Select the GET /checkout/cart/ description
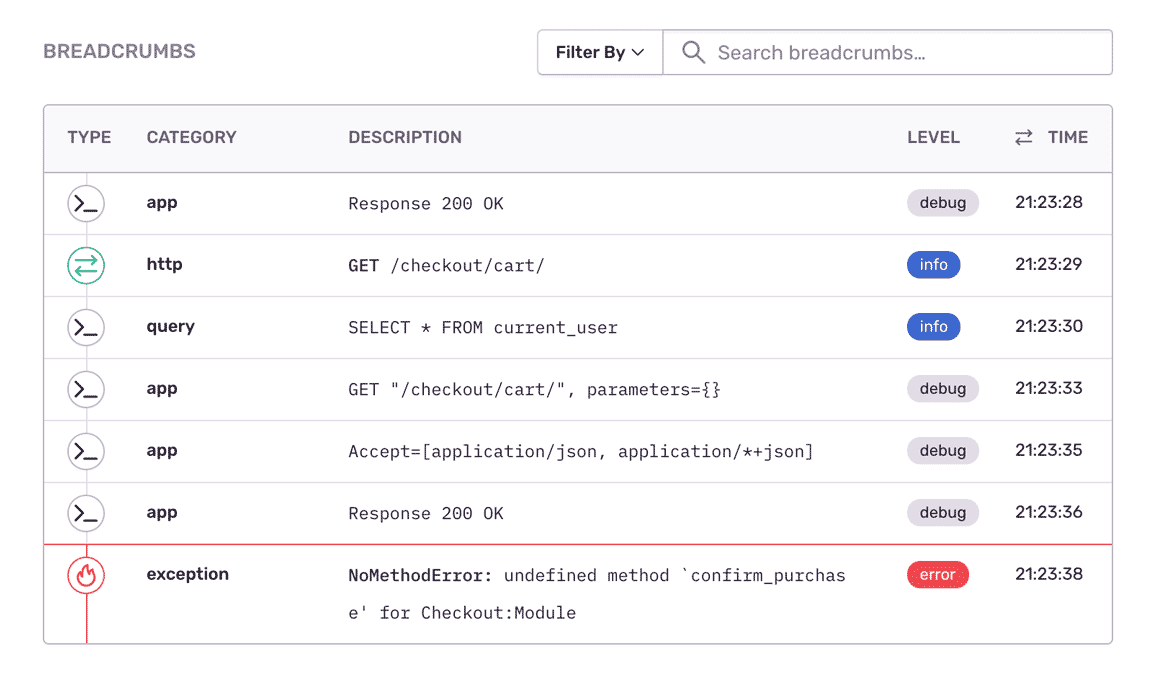Image resolution: width=1156 pixels, height=673 pixels. (x=446, y=265)
